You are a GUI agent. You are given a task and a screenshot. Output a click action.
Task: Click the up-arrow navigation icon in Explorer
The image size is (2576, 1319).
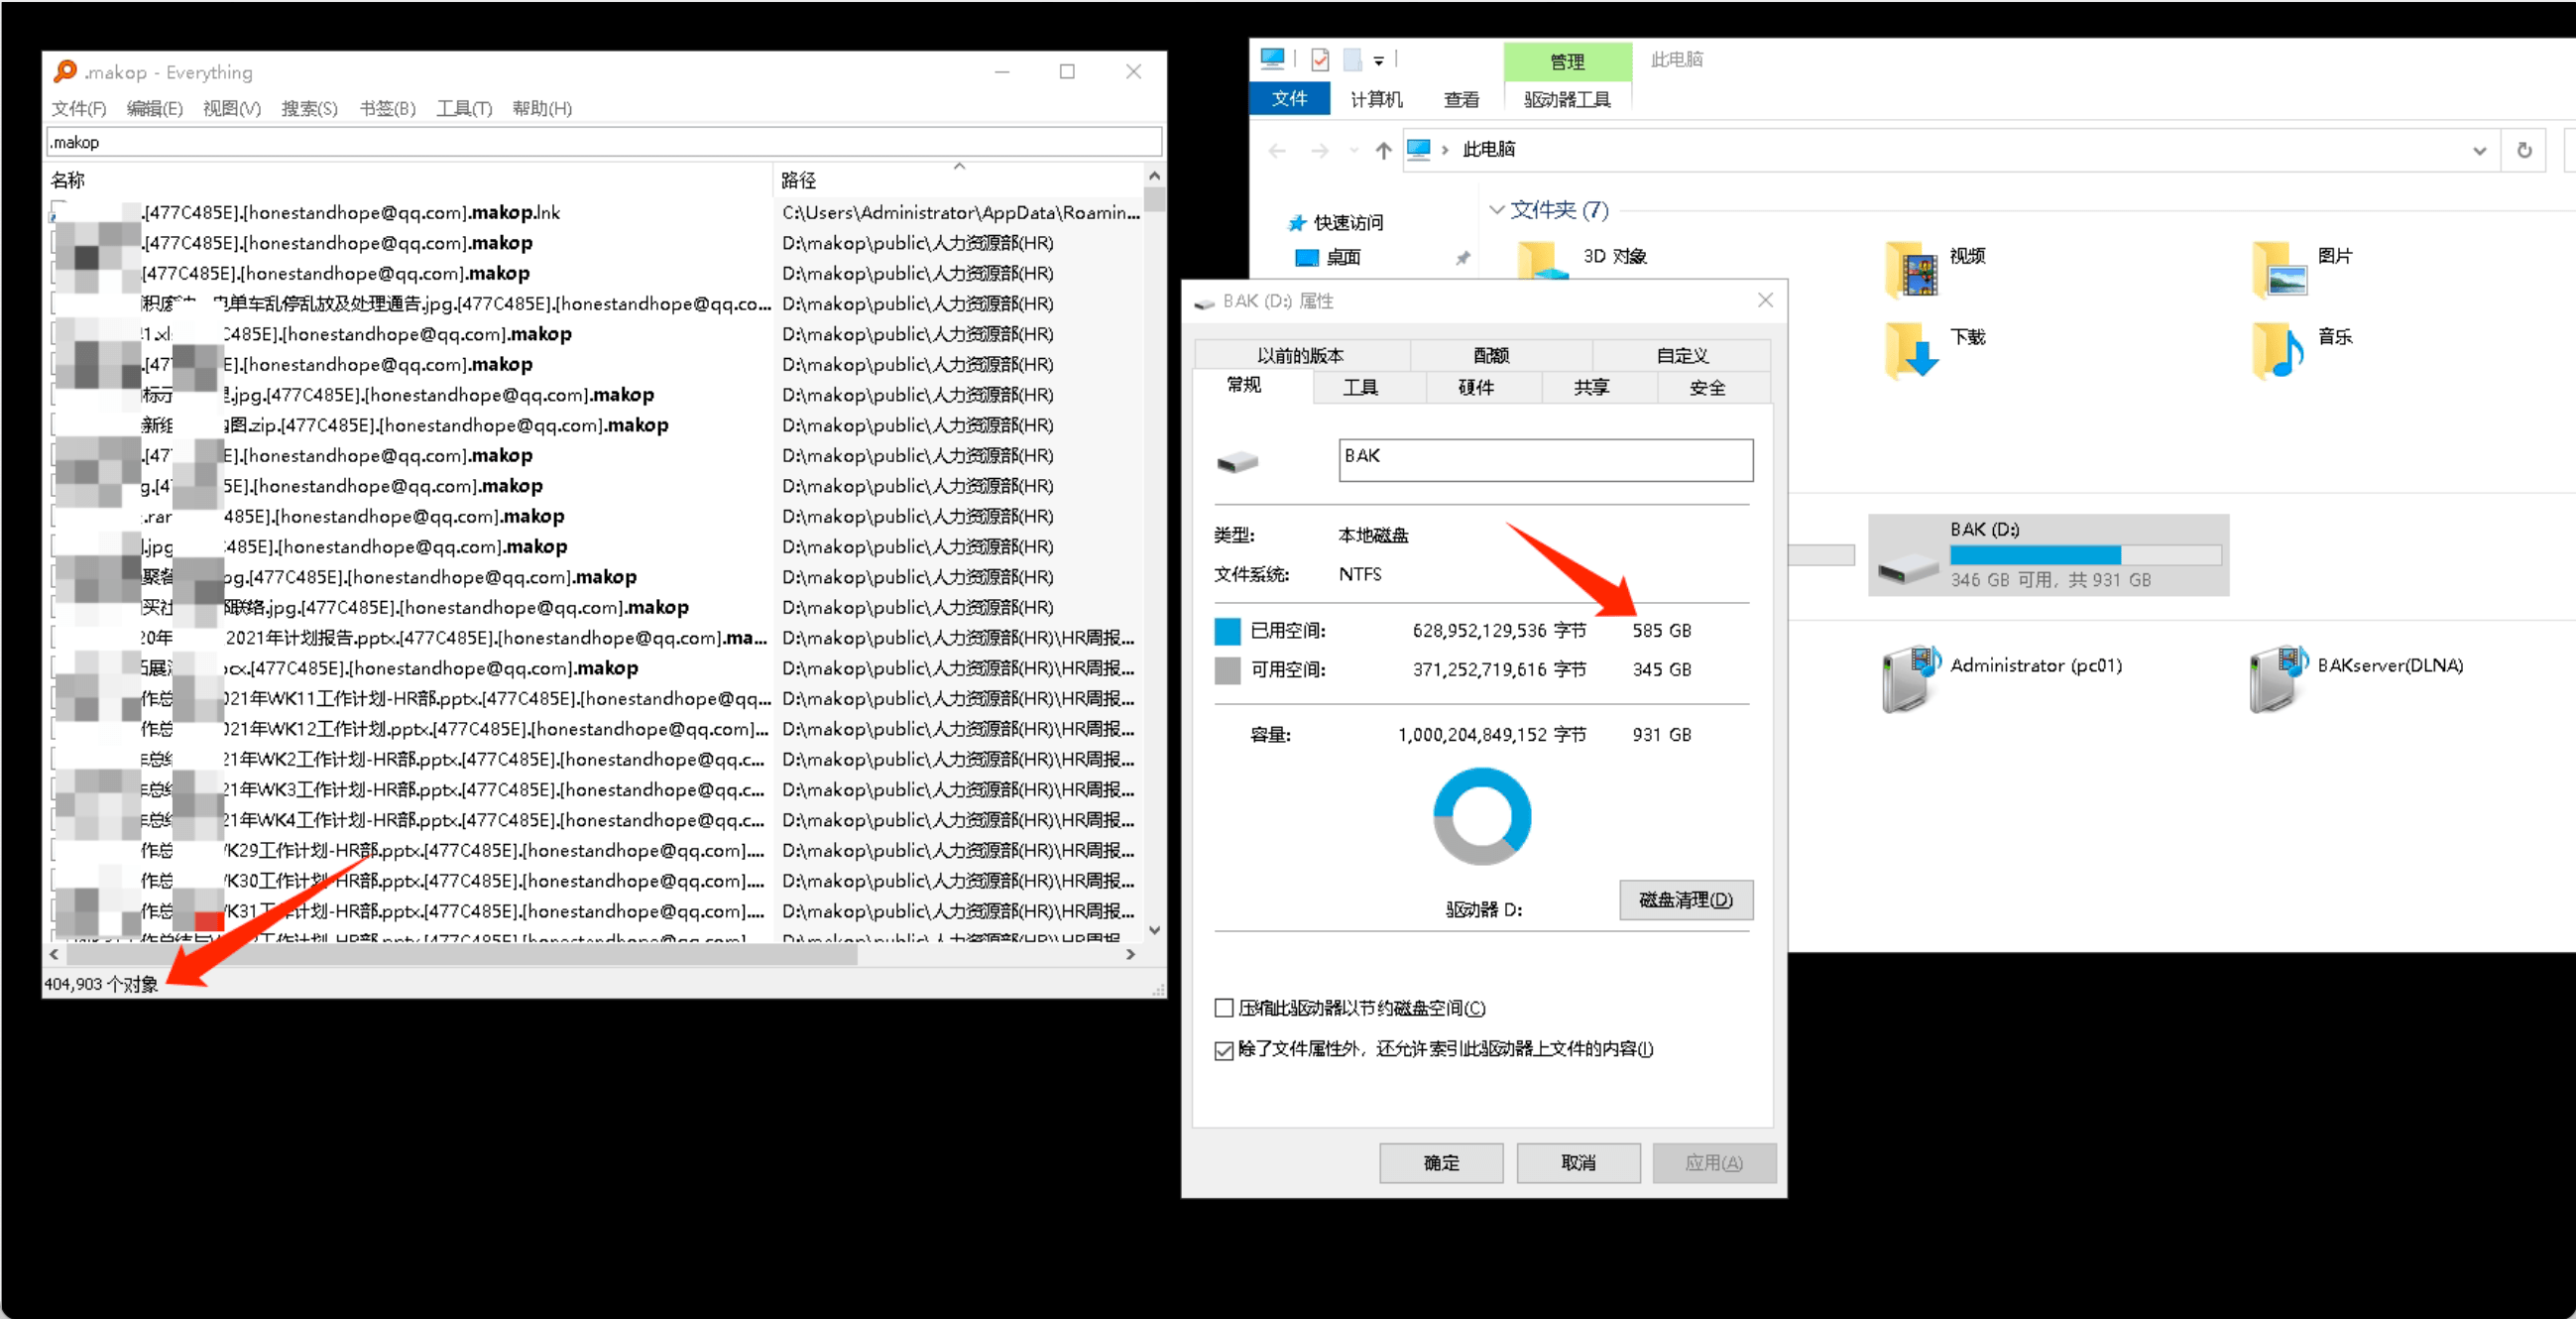click(x=1382, y=150)
